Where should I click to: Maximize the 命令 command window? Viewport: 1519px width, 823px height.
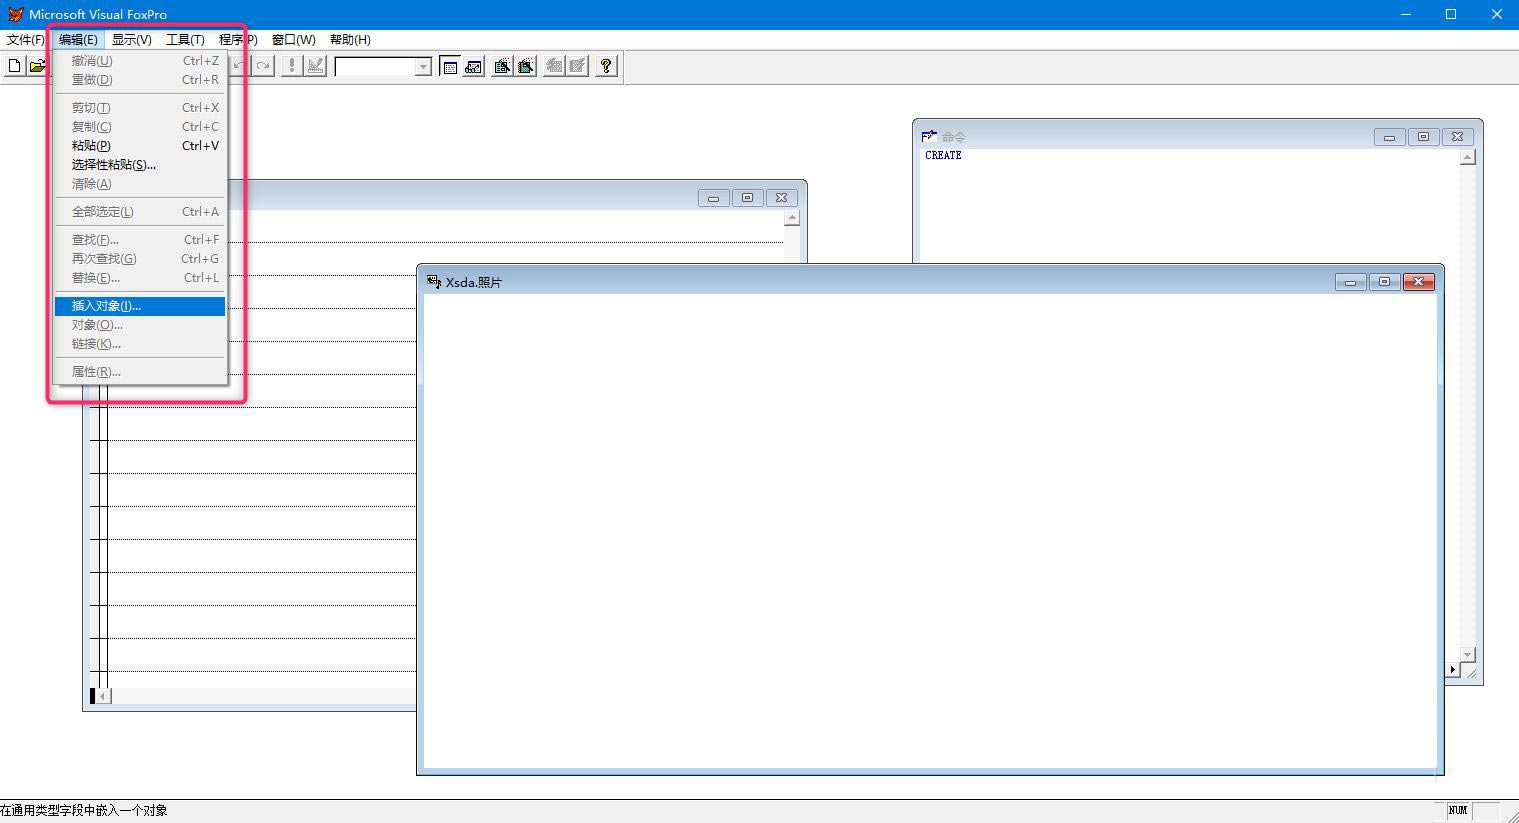pos(1423,137)
